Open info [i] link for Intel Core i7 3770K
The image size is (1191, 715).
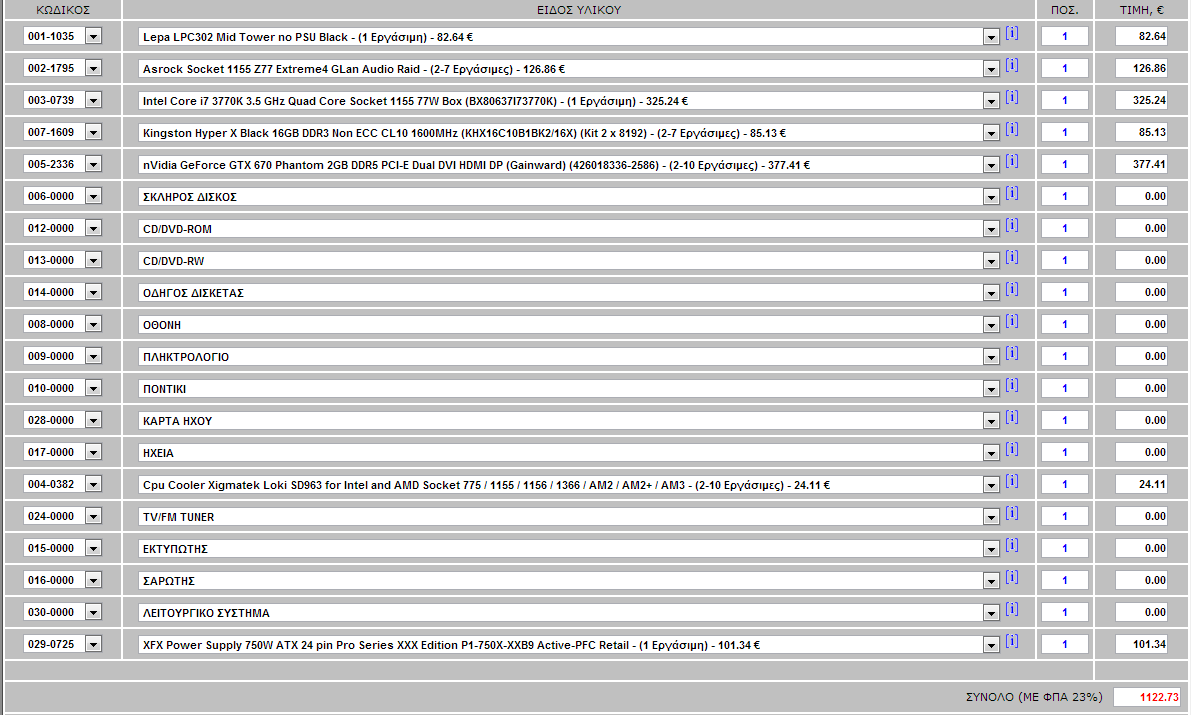tap(1012, 97)
